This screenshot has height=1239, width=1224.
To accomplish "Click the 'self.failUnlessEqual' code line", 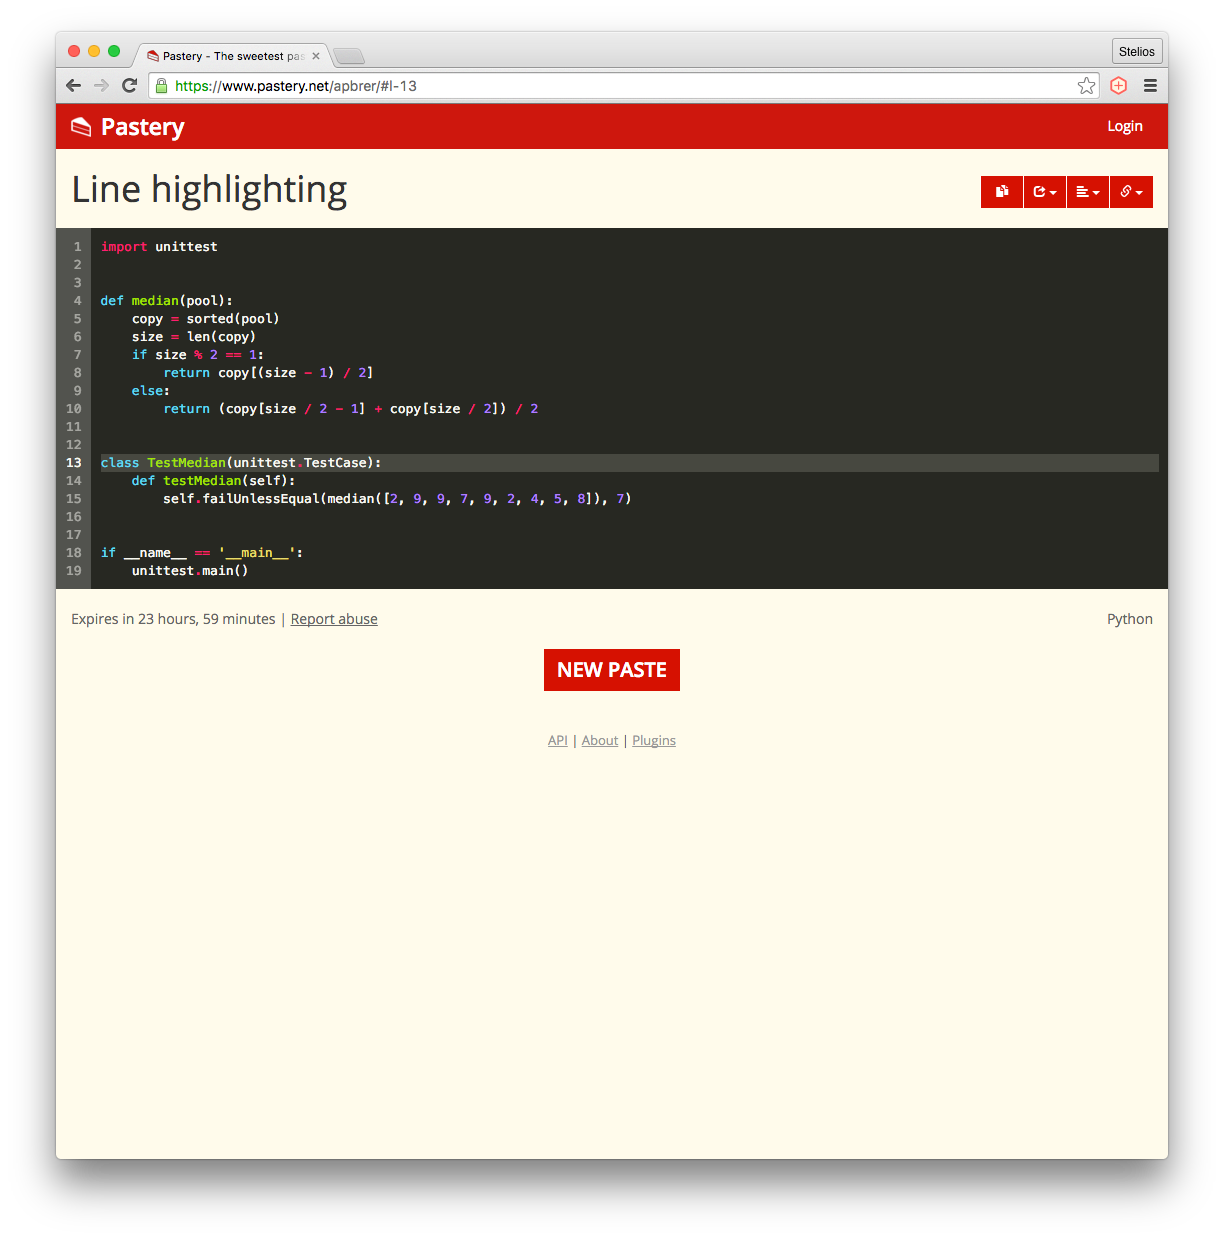I will 397,499.
